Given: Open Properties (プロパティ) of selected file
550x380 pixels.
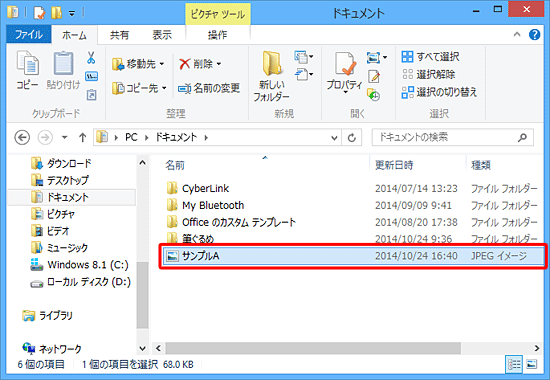Looking at the screenshot, I should pos(344,72).
